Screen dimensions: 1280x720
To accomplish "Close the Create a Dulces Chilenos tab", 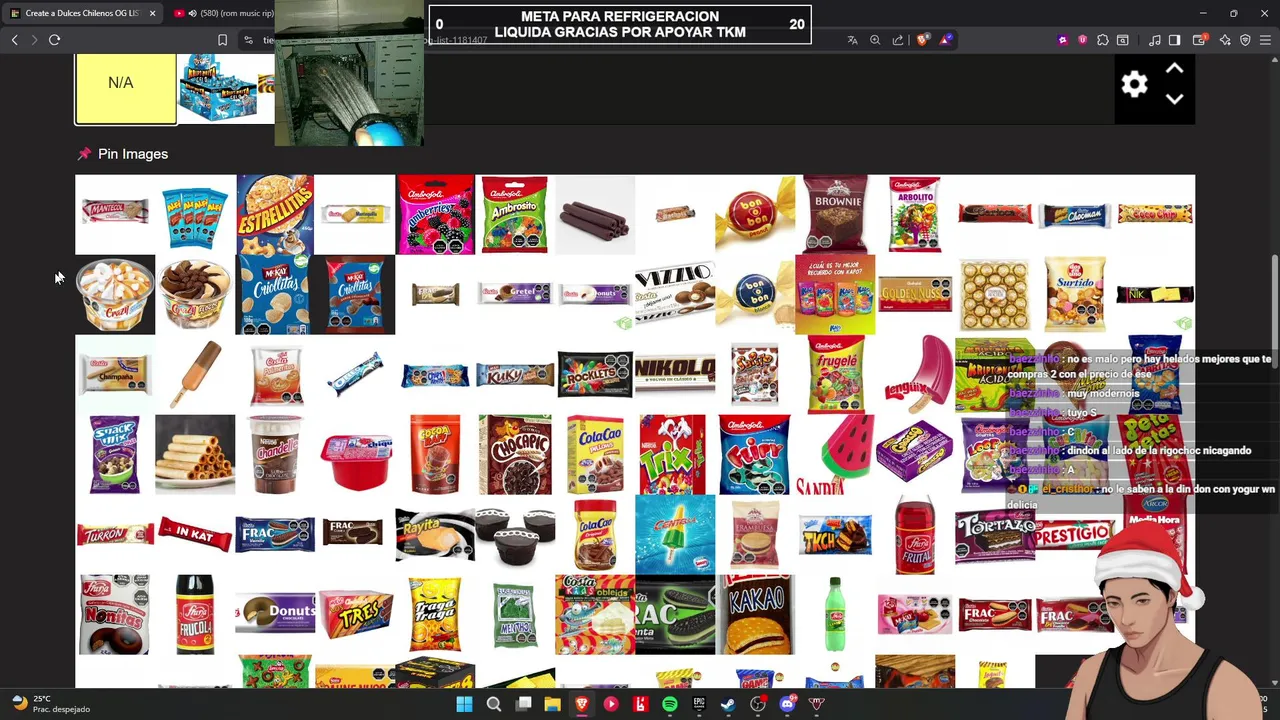I will (152, 13).
